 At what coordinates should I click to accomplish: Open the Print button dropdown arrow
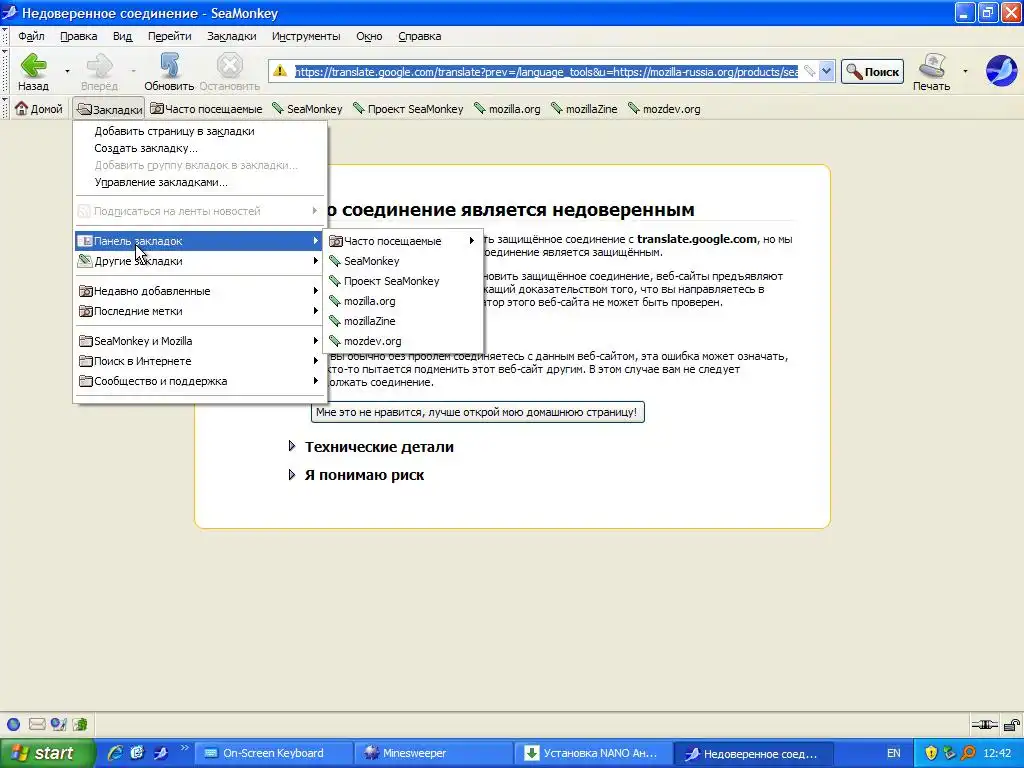[965, 71]
